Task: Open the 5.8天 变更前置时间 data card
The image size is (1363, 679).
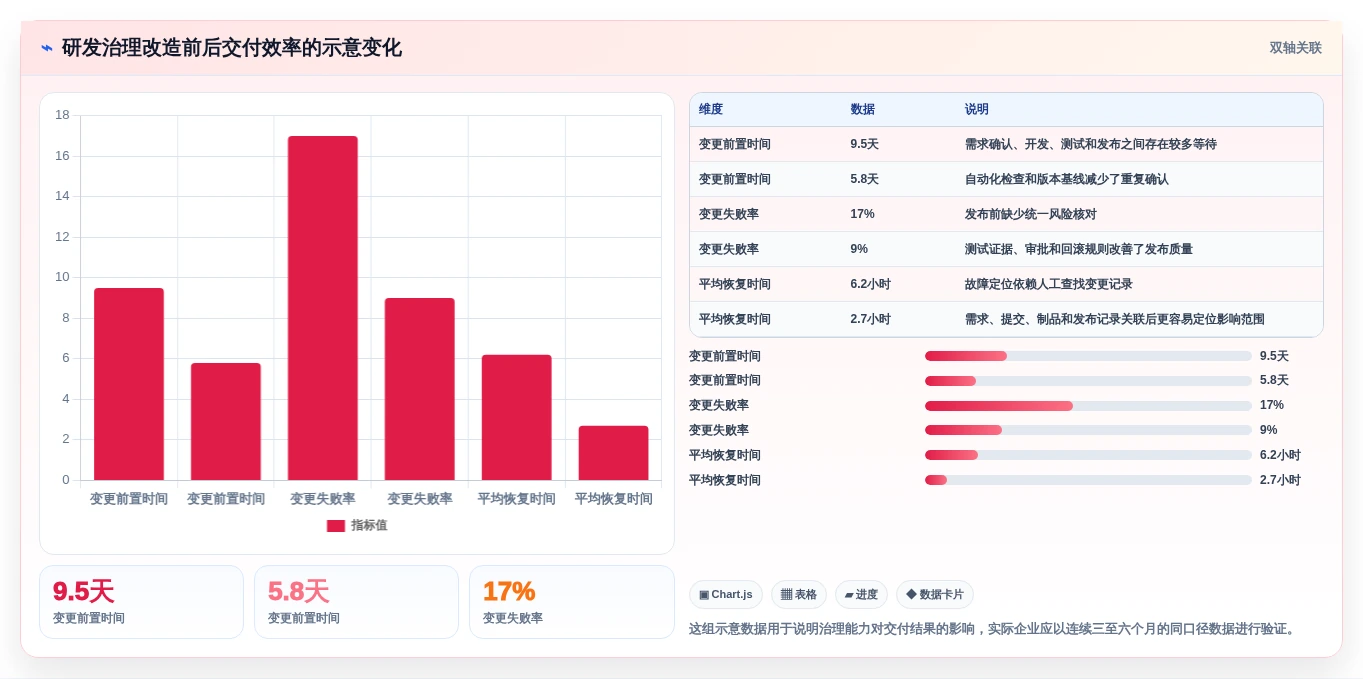Action: 356,602
